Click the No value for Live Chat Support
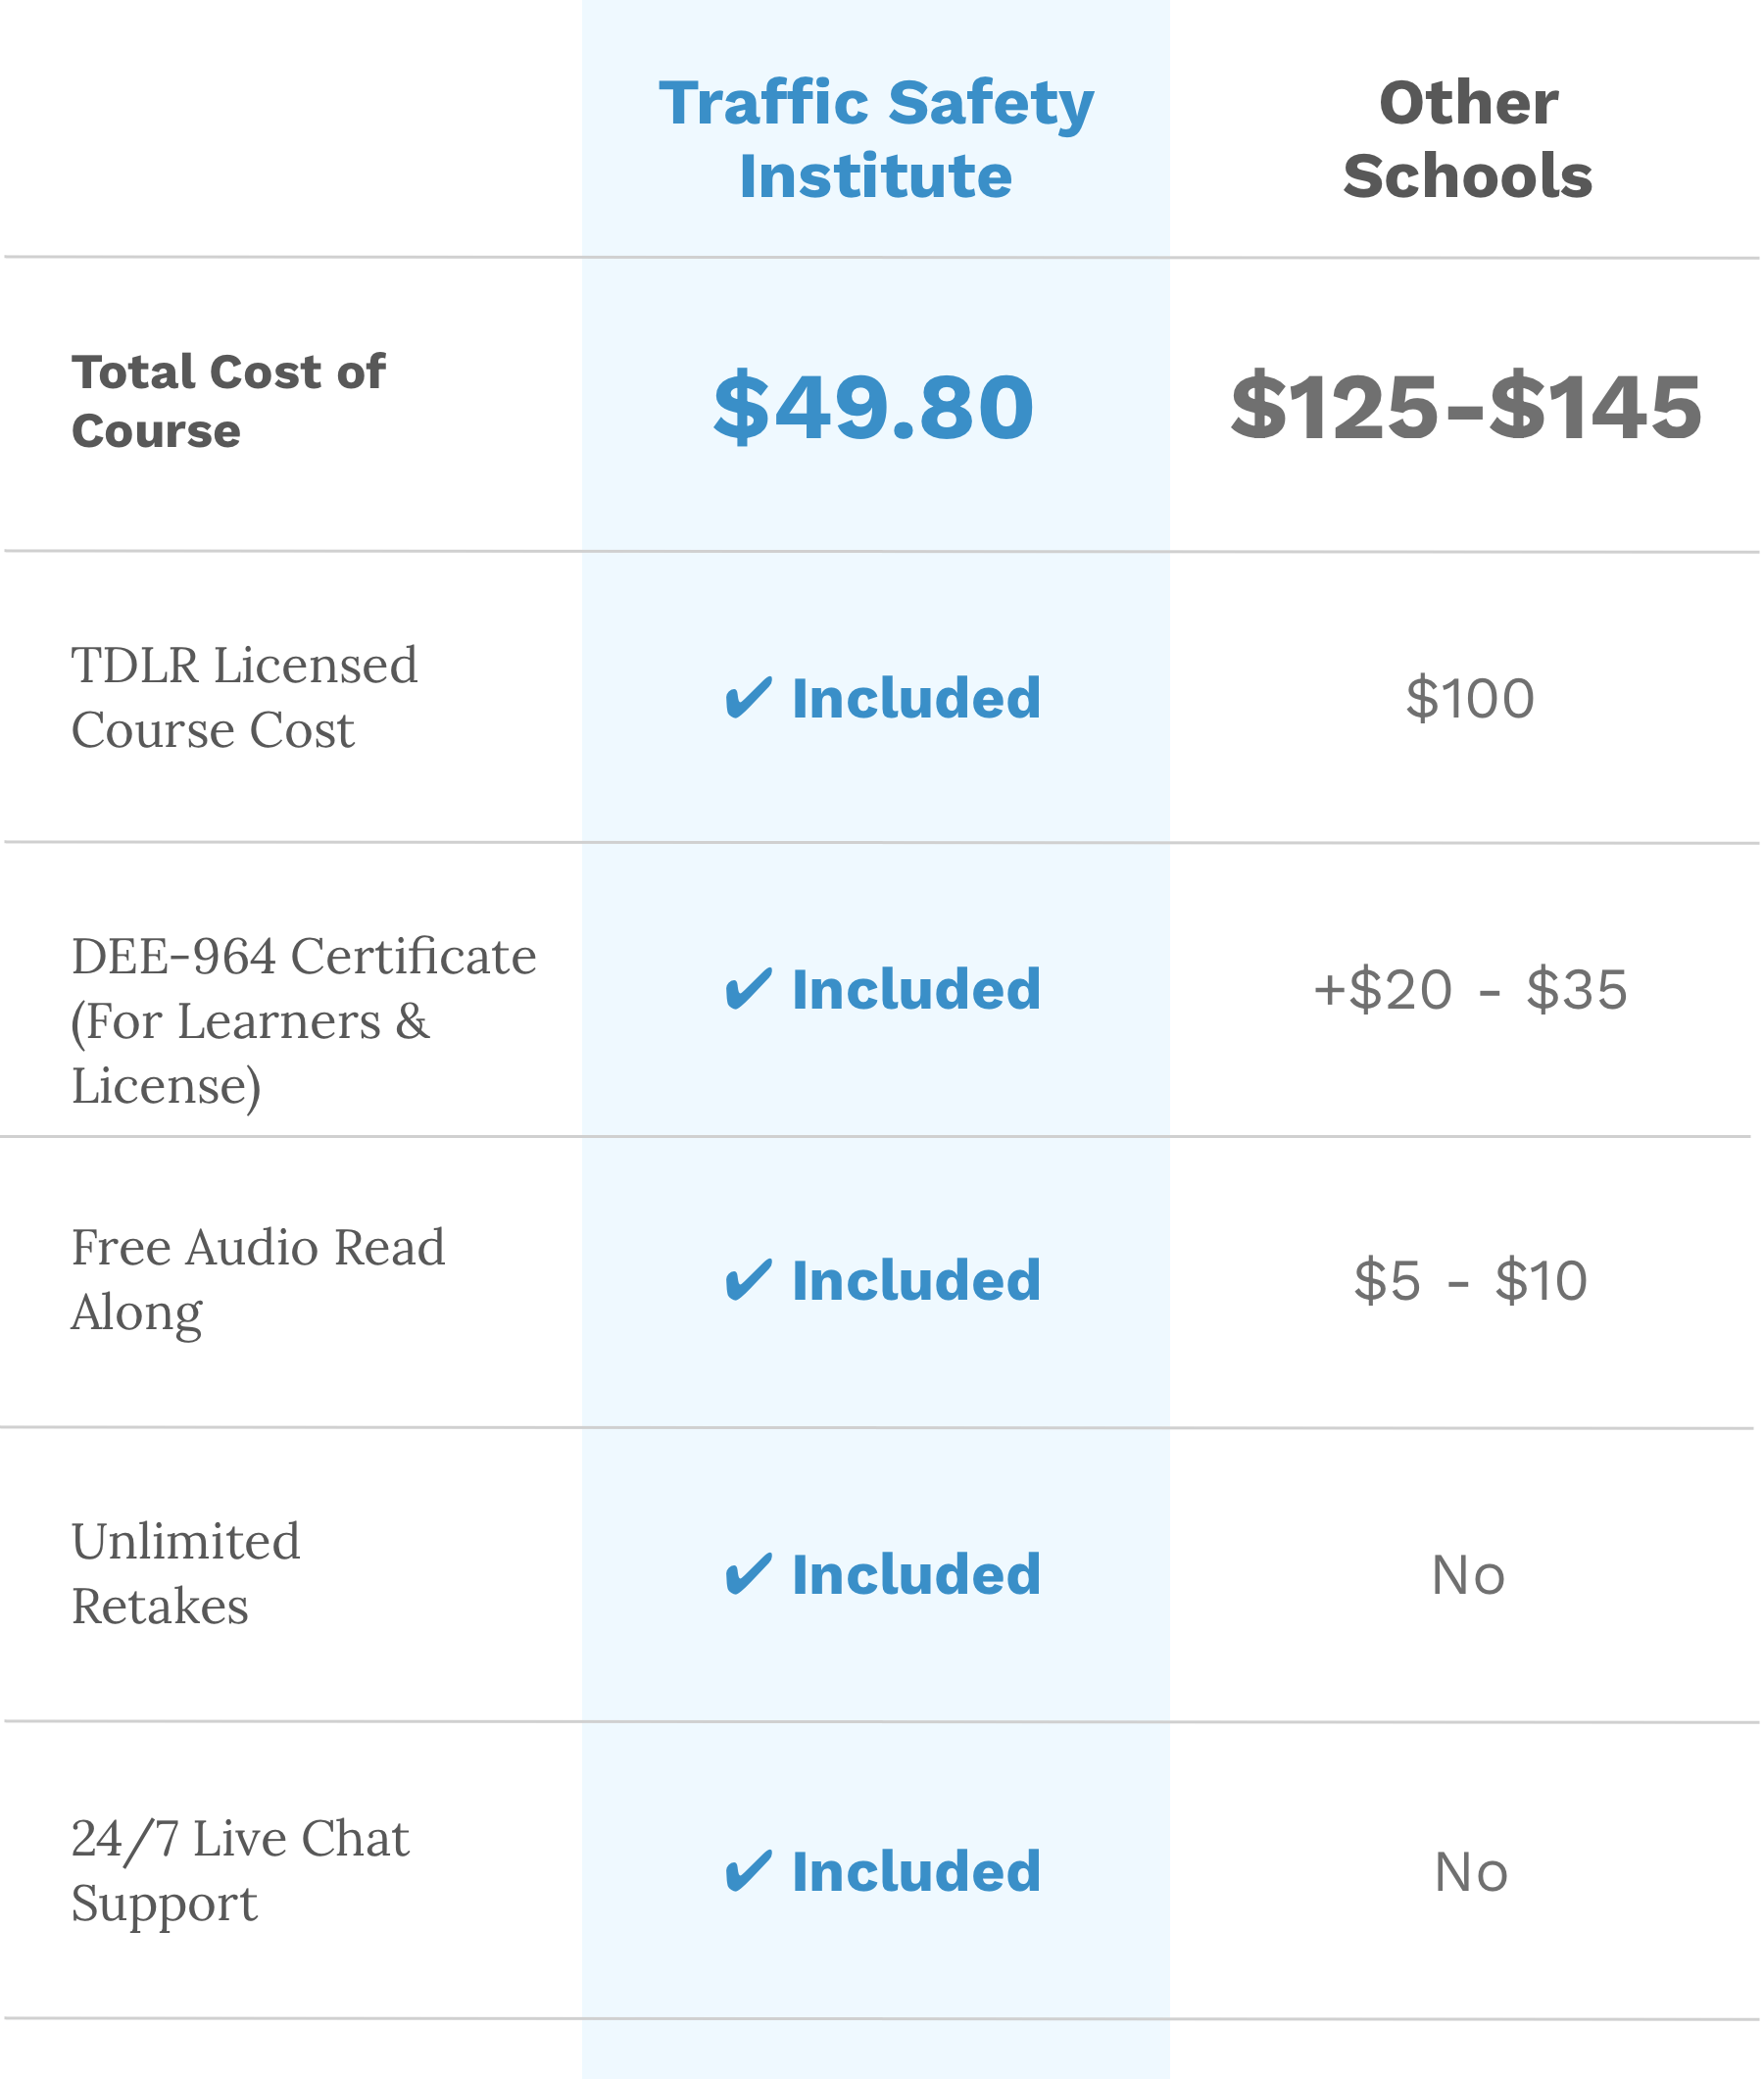 [x=1470, y=1871]
